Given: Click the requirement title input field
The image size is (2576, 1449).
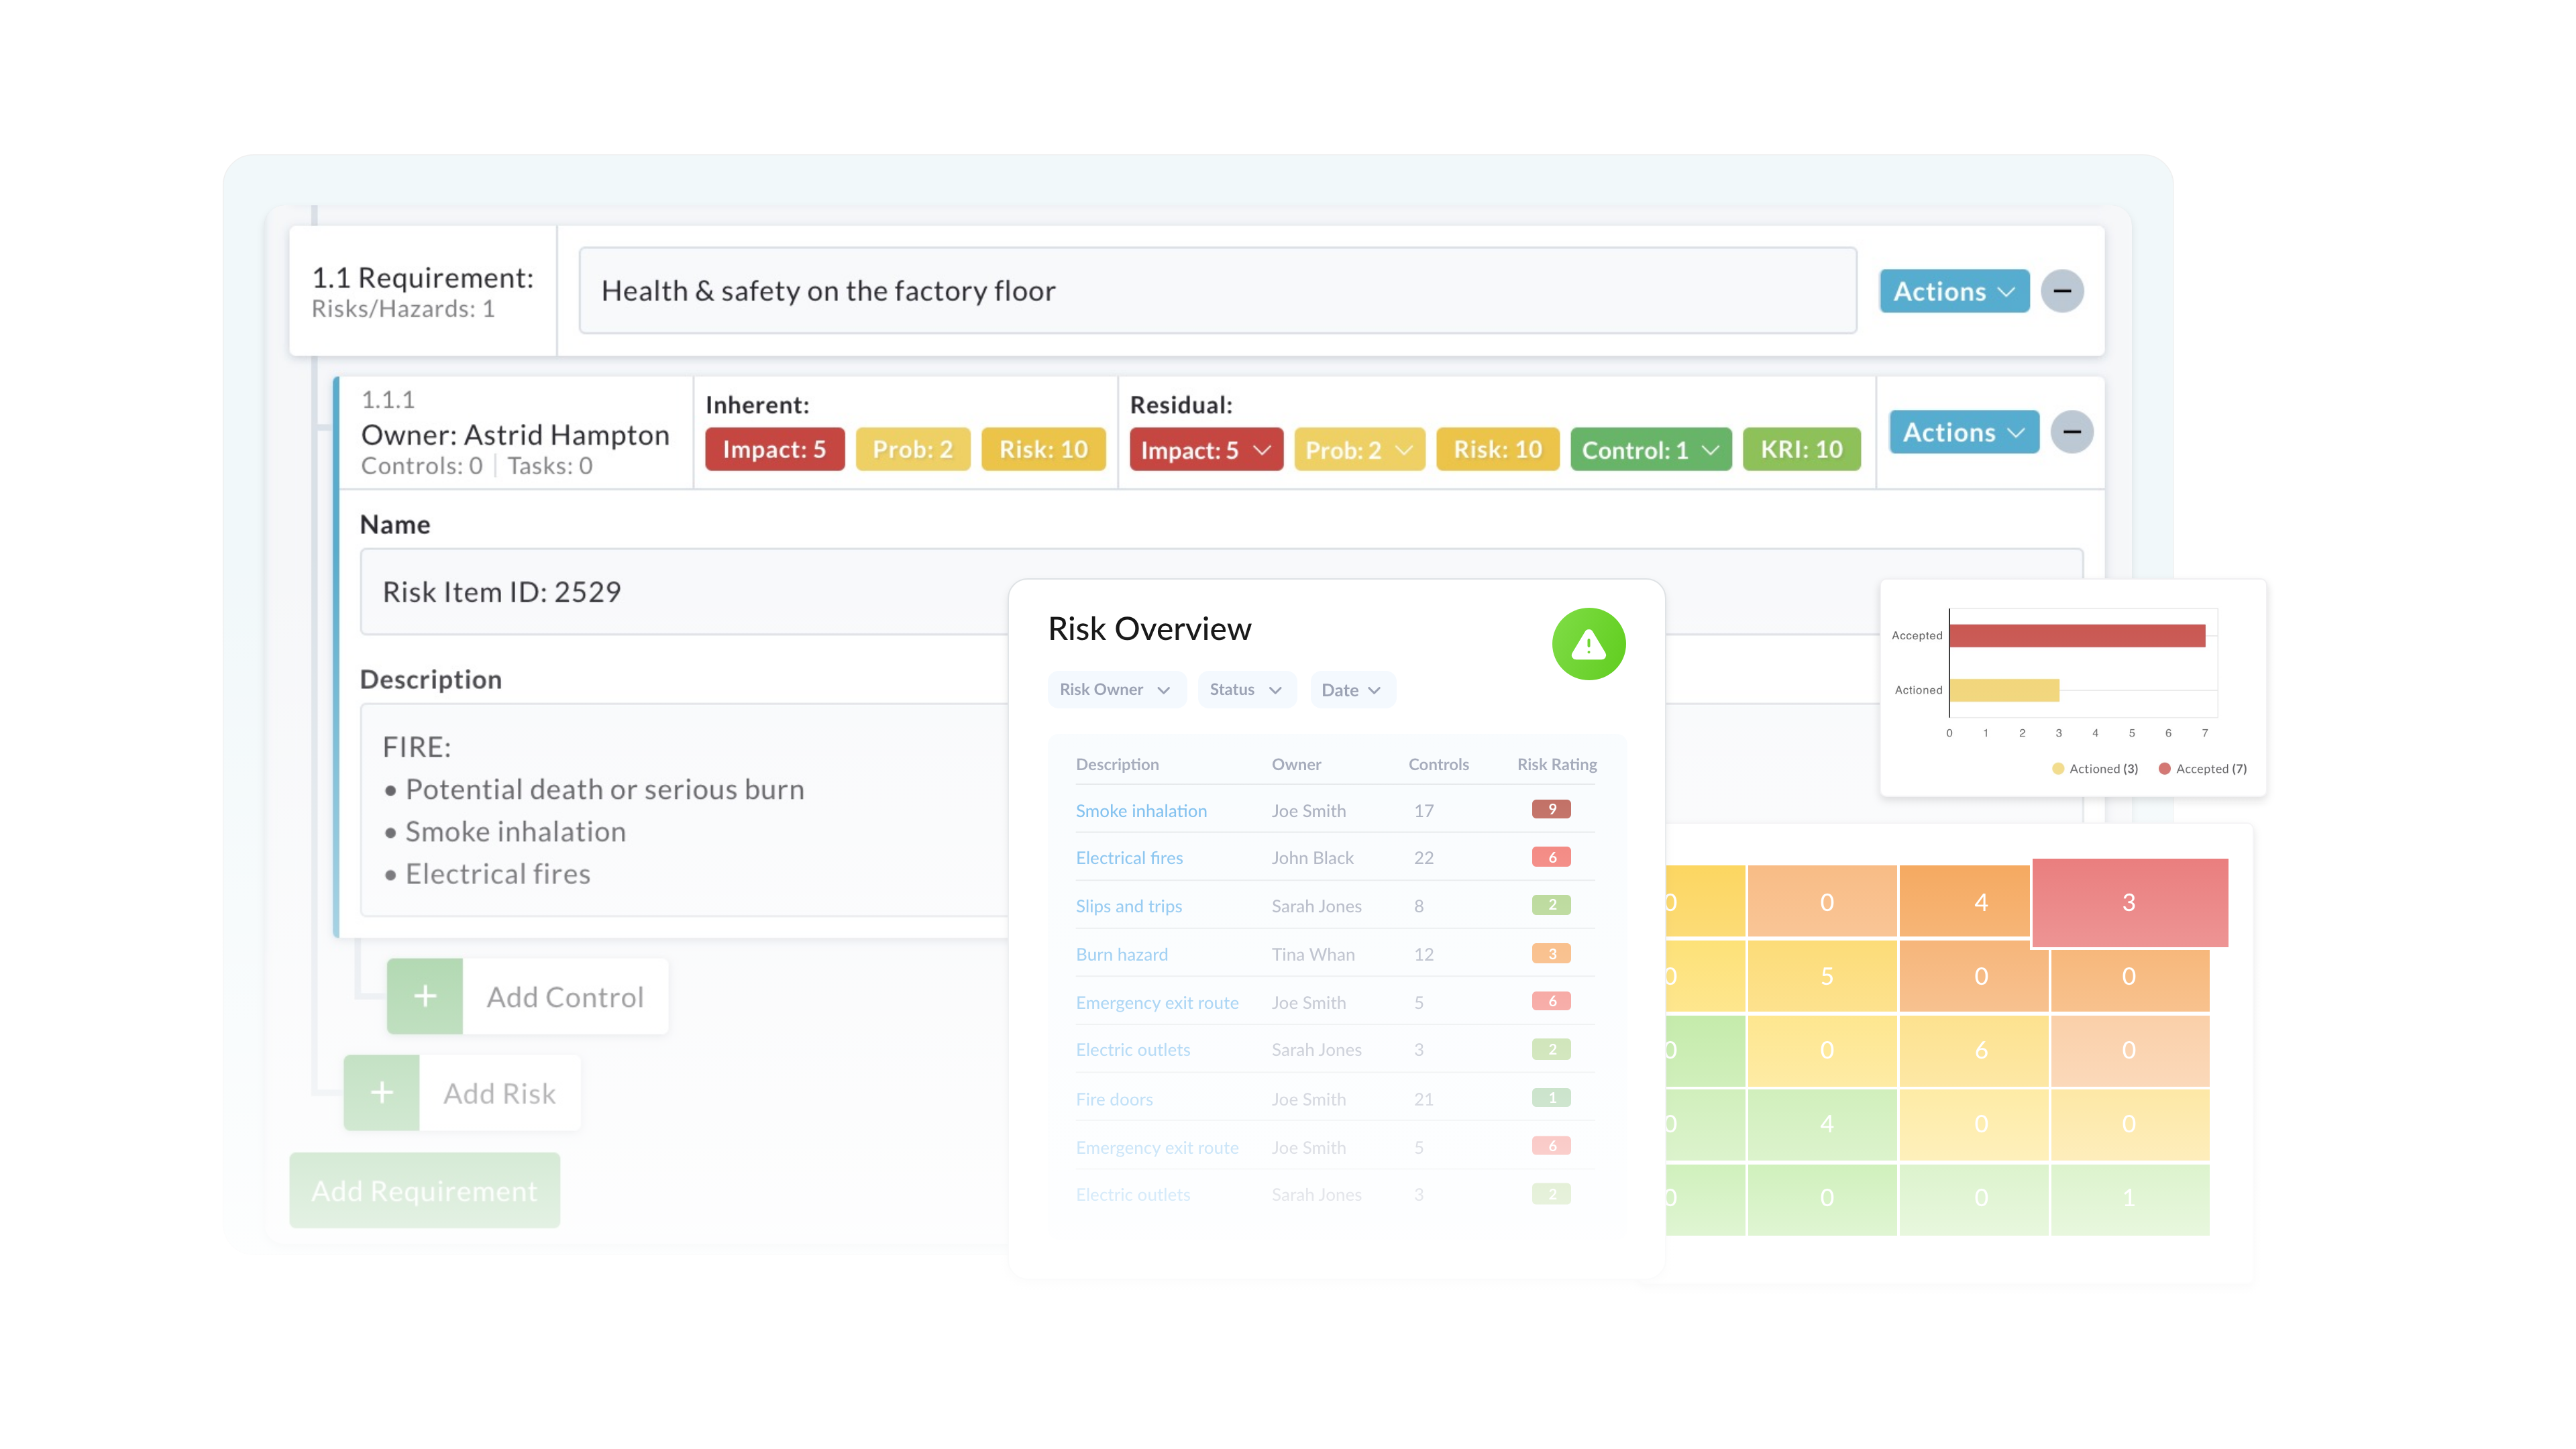Looking at the screenshot, I should 1218,291.
